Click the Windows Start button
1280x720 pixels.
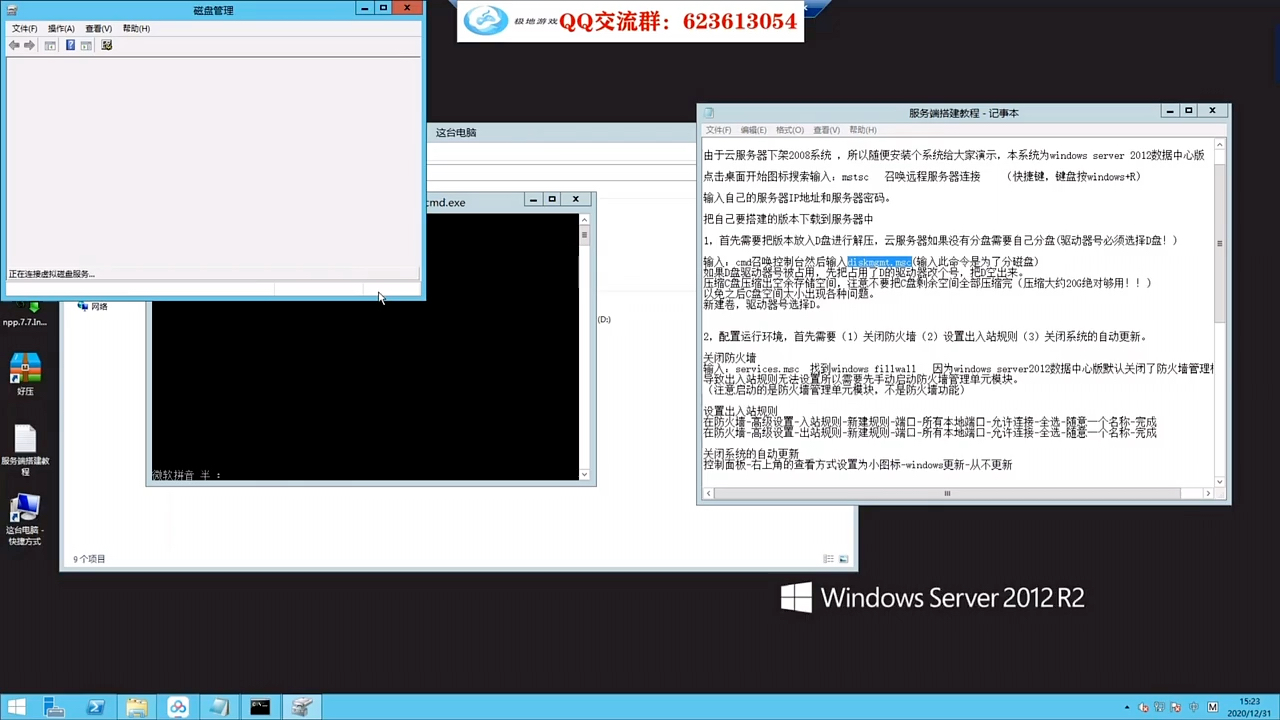click(x=17, y=707)
